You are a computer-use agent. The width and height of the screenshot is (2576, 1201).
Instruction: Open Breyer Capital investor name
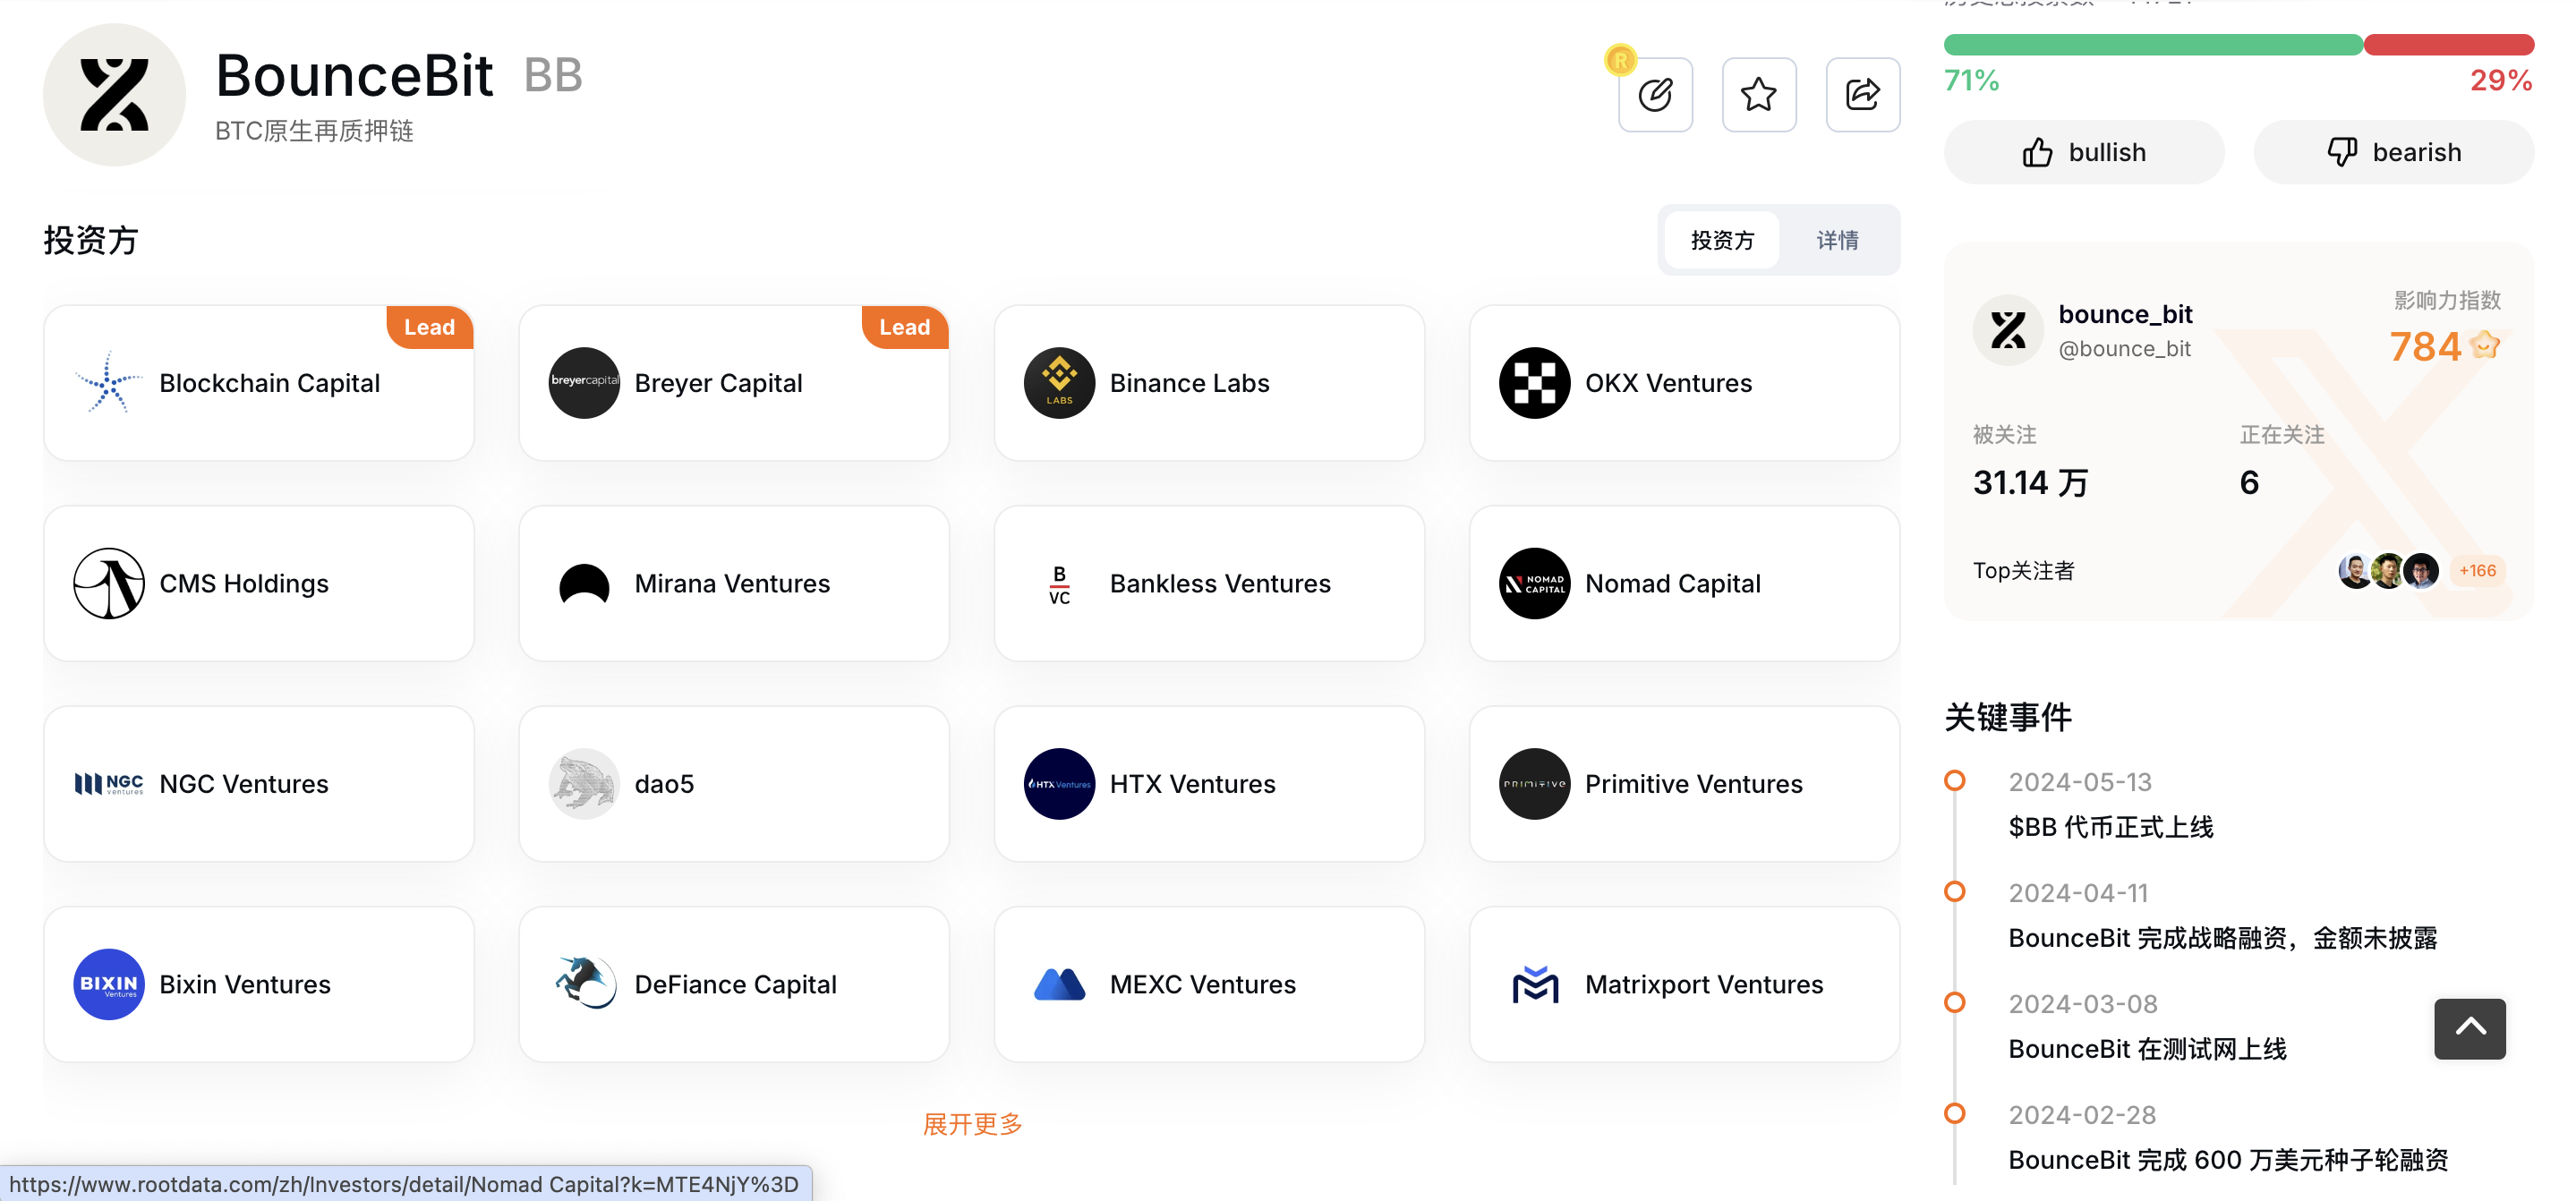[718, 383]
